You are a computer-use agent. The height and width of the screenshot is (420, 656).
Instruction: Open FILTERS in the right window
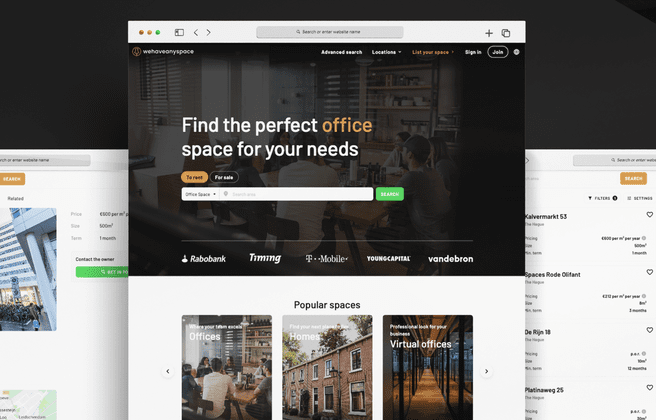[x=602, y=198]
